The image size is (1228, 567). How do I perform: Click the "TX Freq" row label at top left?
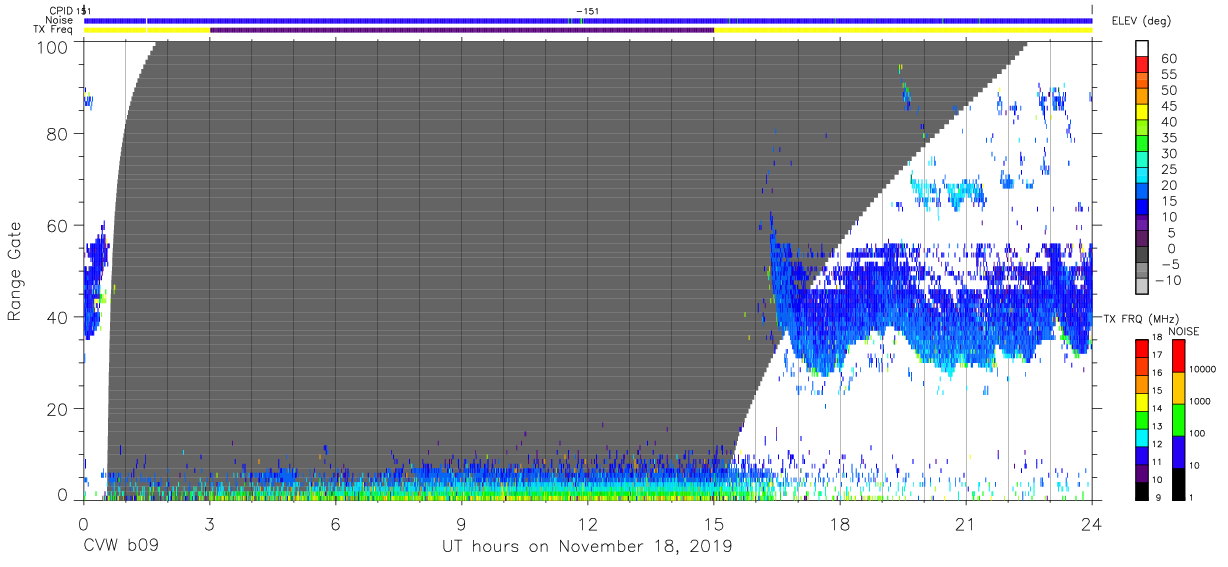(52, 30)
